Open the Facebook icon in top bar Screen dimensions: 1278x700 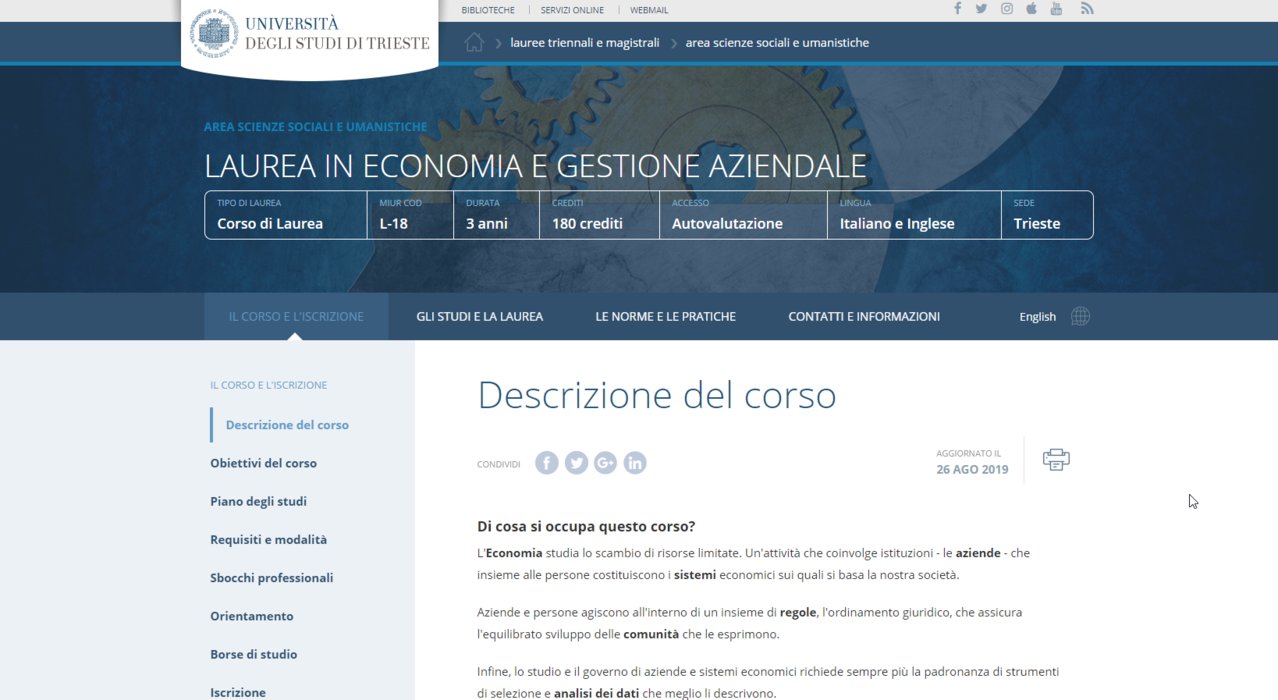click(957, 9)
